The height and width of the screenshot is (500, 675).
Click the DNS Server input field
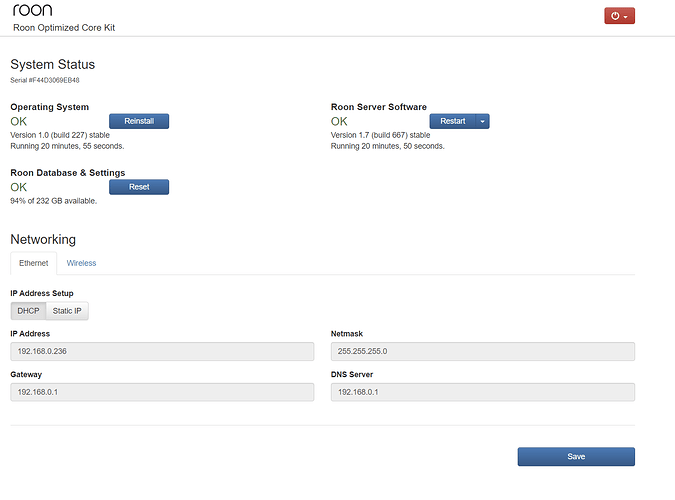(483, 392)
